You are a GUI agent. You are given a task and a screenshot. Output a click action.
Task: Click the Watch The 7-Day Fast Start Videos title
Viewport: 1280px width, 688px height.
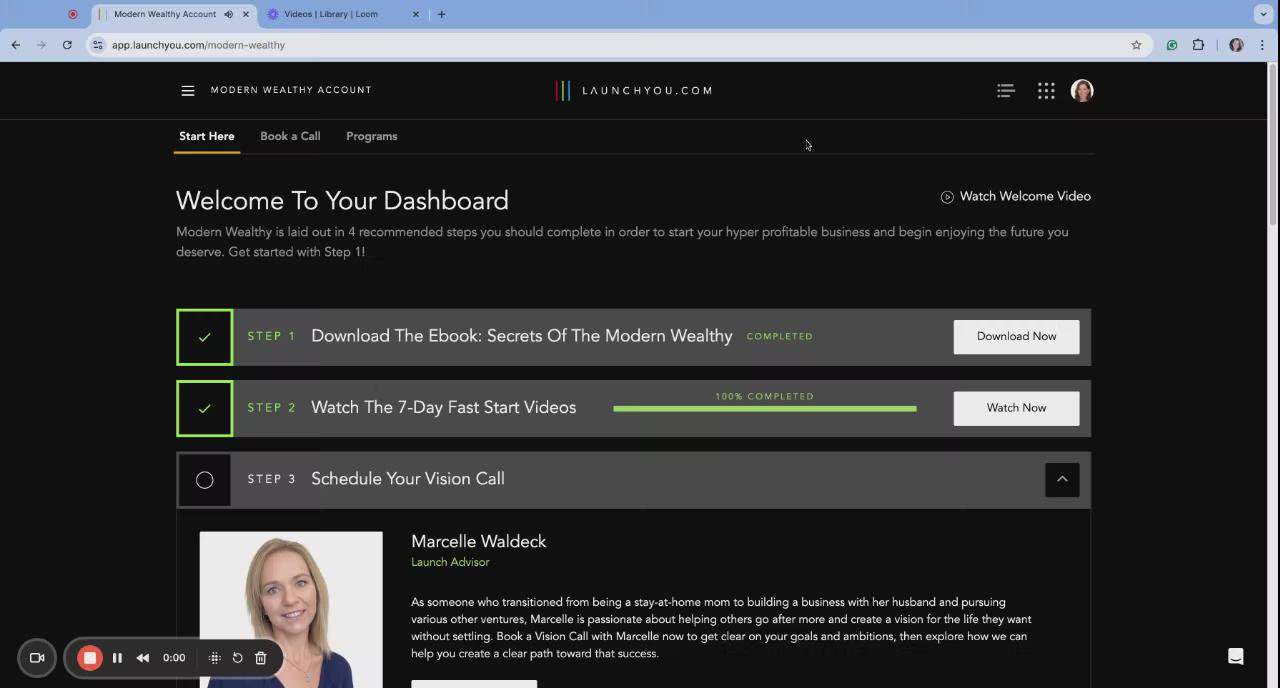point(444,408)
